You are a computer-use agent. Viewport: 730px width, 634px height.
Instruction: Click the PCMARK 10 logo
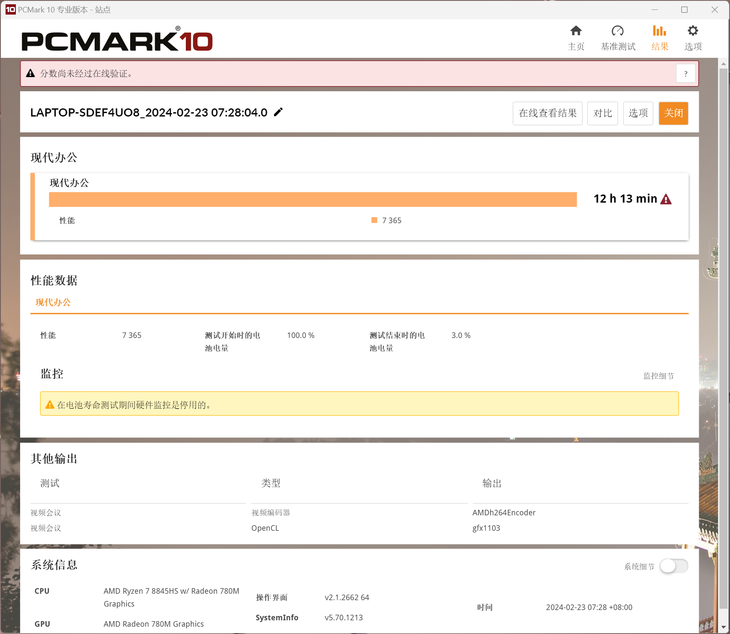tap(117, 40)
